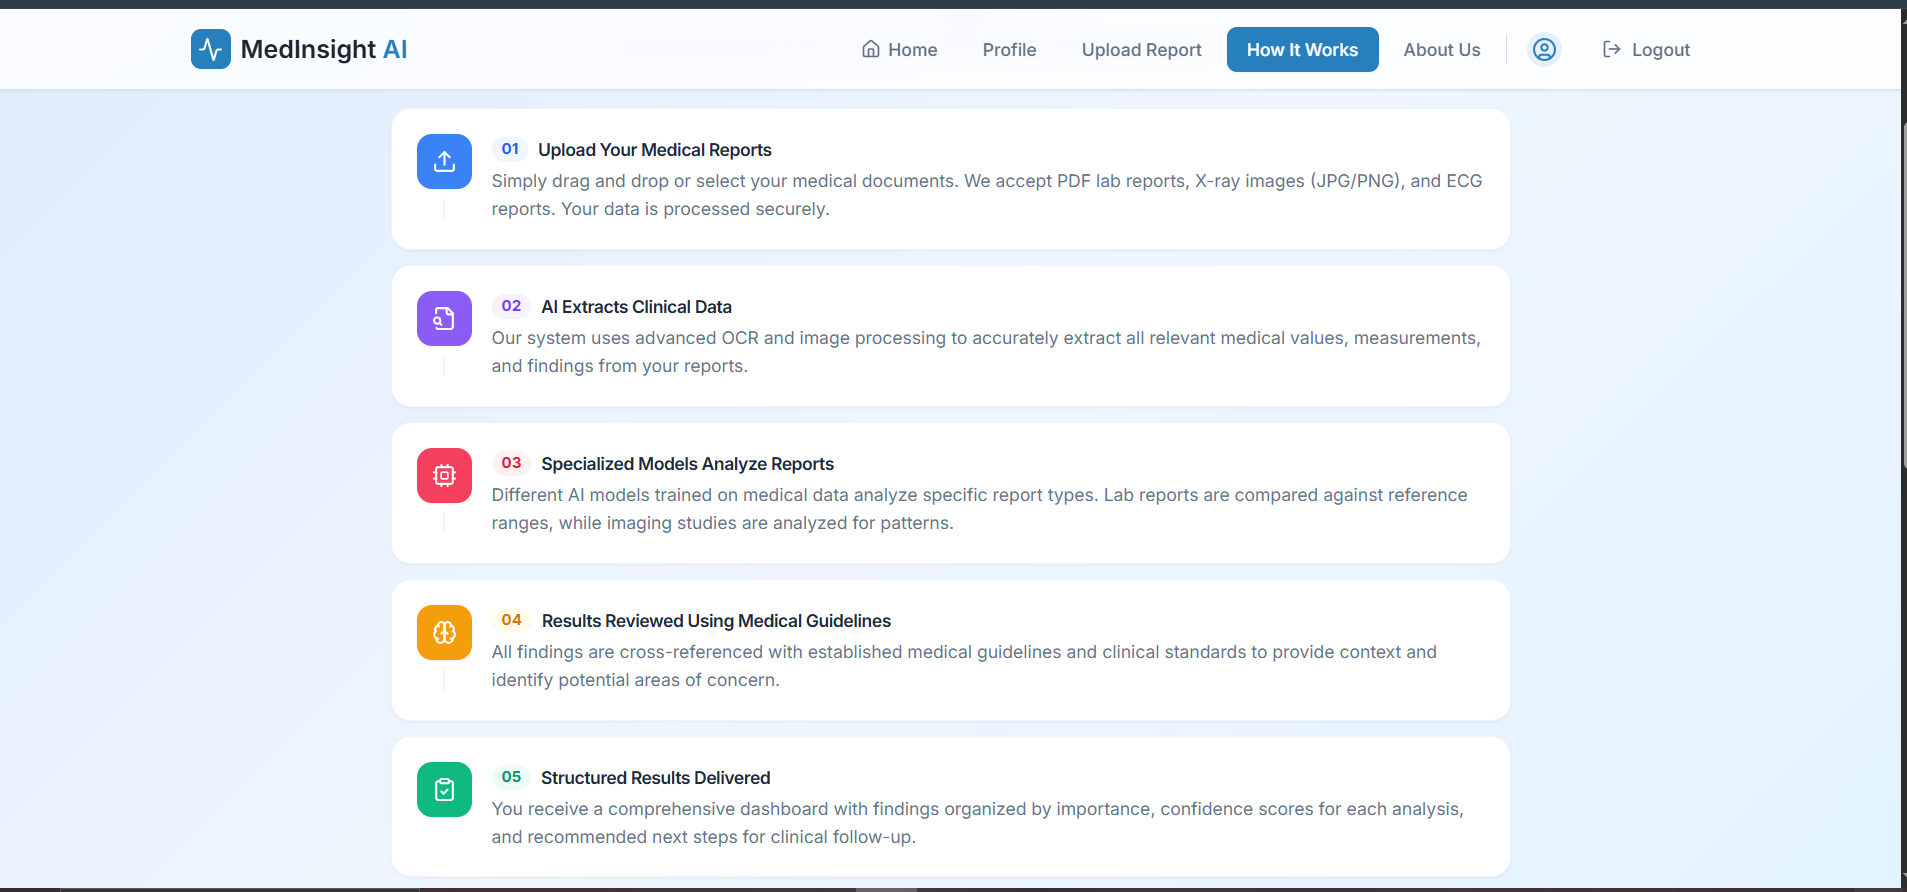Screen dimensions: 1907x892
Task: Click the purple document scan icon
Action: coord(444,319)
